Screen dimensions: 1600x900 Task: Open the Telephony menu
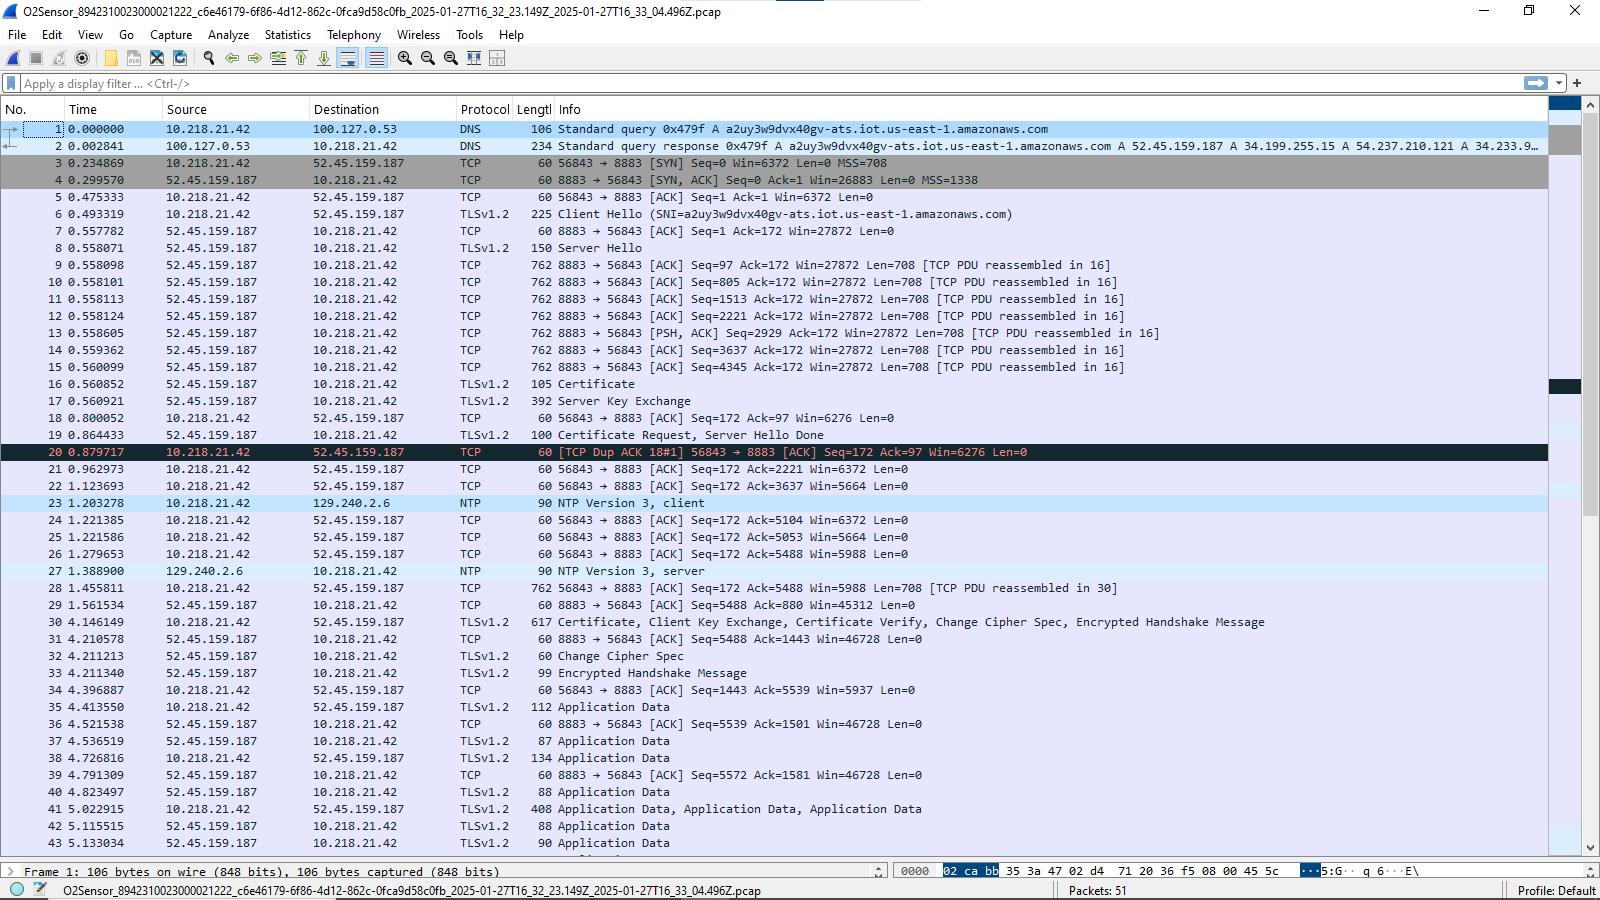click(354, 35)
